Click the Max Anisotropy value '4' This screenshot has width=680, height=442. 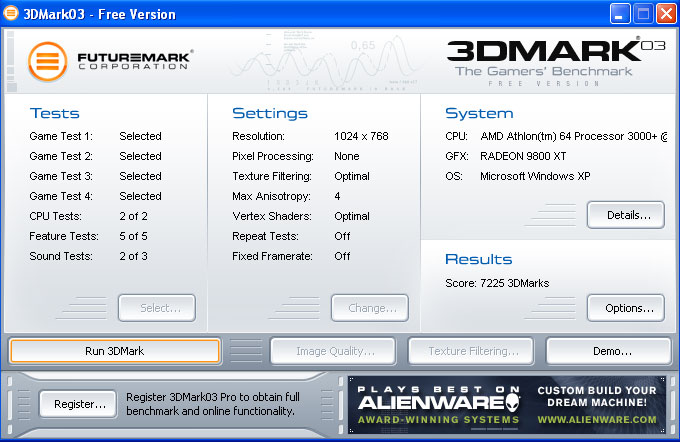(x=337, y=196)
